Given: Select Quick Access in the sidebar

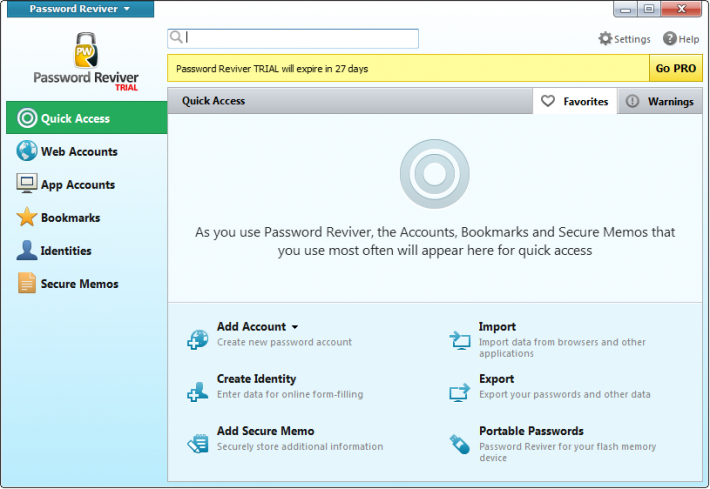Looking at the screenshot, I should tap(86, 118).
